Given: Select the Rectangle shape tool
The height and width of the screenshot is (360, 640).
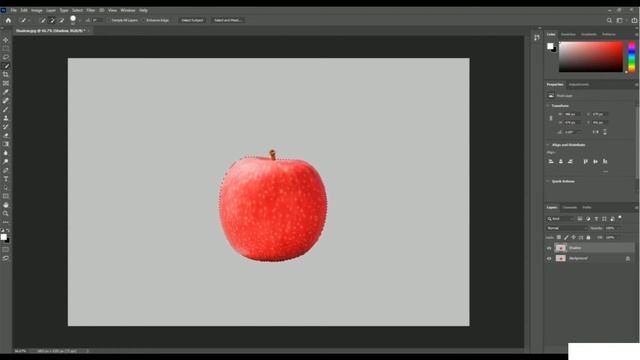Looking at the screenshot, I should (6, 196).
